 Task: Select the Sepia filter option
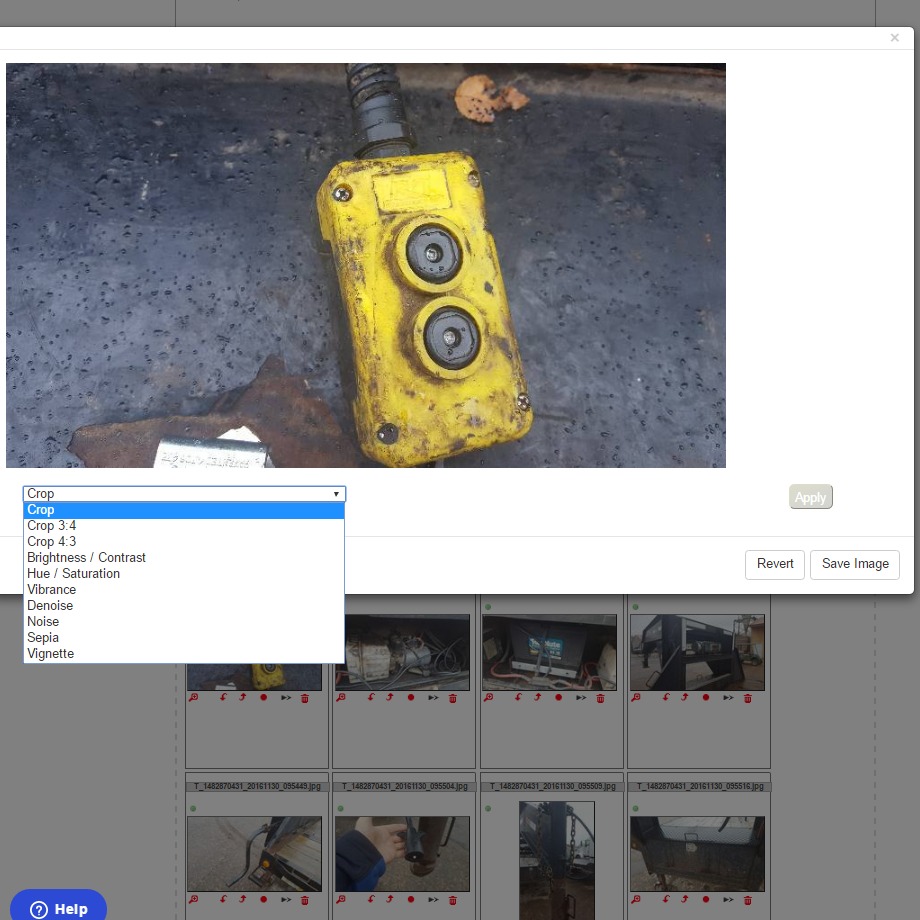coord(43,638)
